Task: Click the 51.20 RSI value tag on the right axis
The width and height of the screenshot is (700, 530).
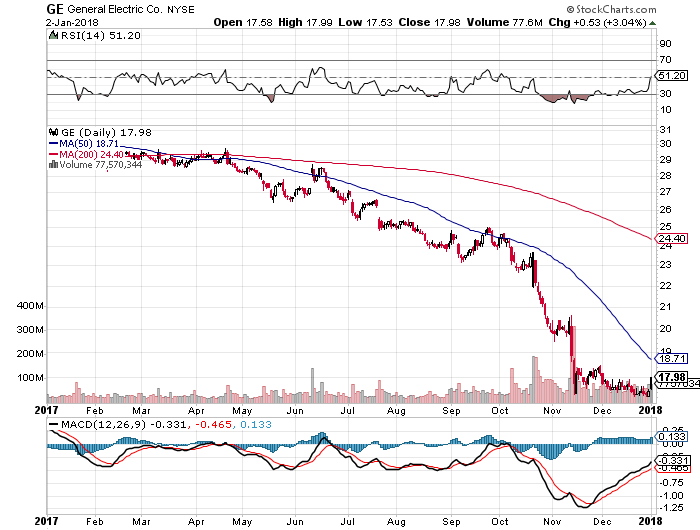Action: coord(672,75)
